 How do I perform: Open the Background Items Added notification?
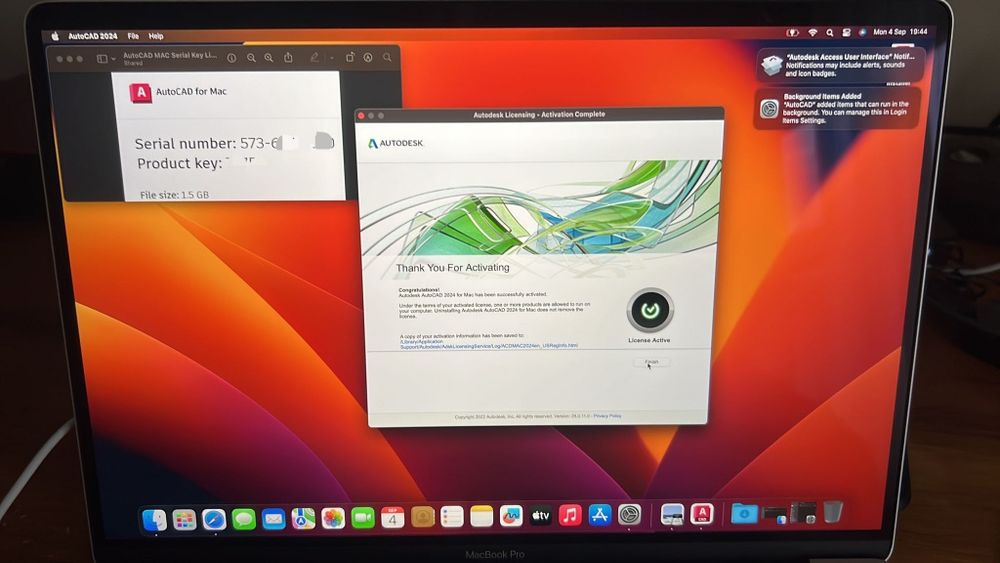pyautogui.click(x=838, y=108)
